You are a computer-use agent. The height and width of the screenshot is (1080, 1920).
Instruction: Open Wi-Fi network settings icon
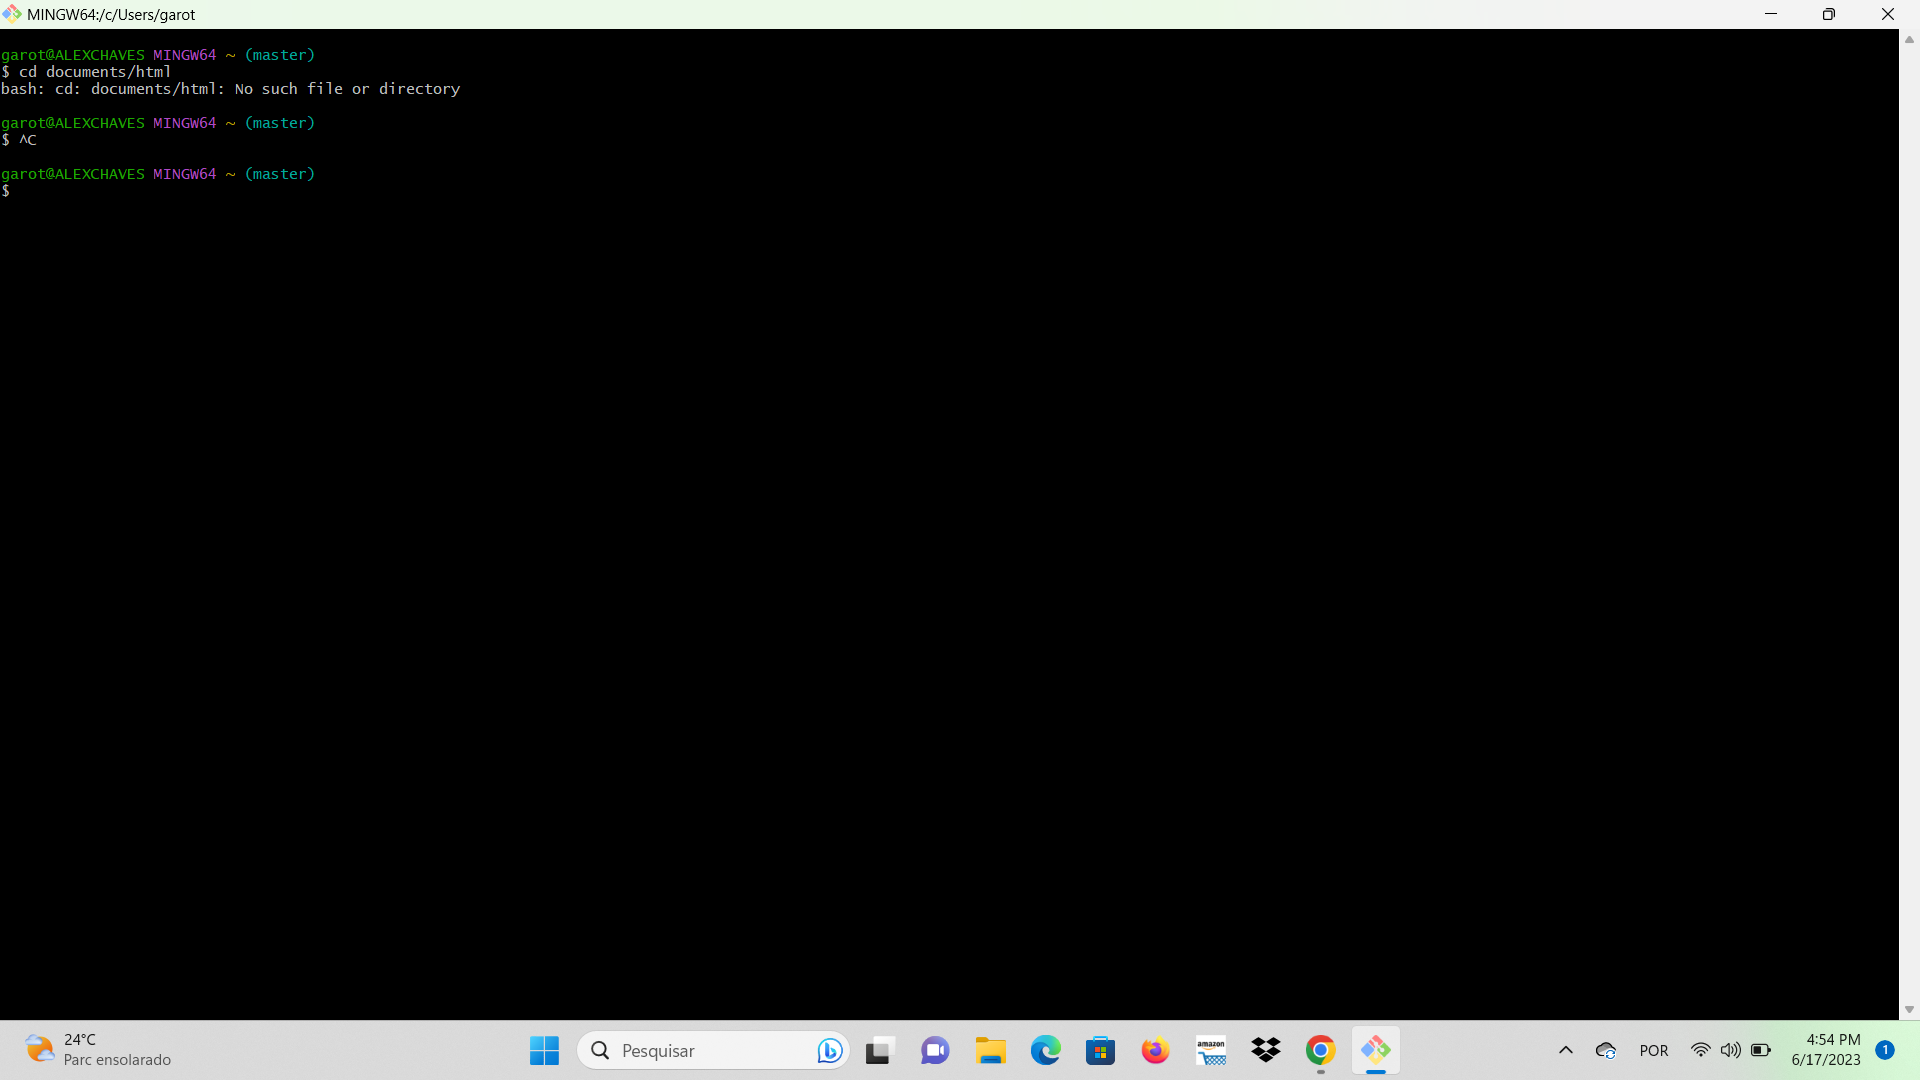(x=1700, y=1050)
